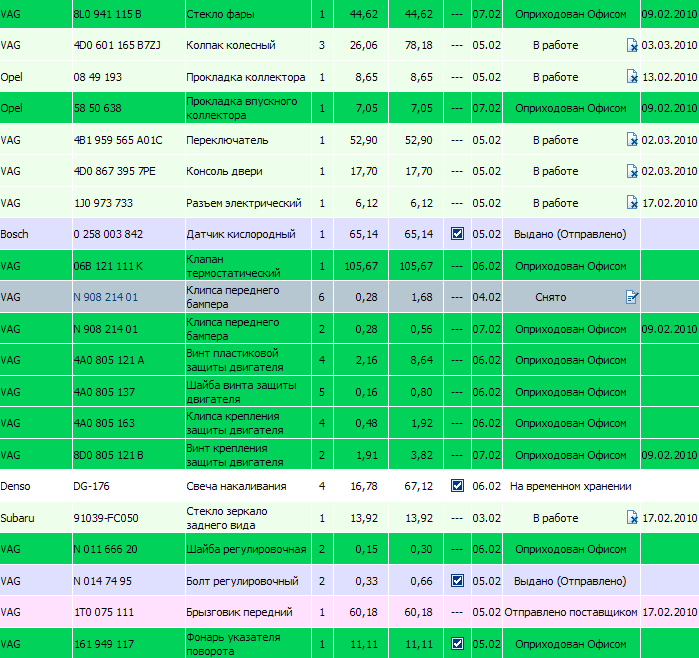Image resolution: width=699 pixels, height=658 pixels.
Task: Select part number 06B 121 111 K
Action: click(x=108, y=266)
